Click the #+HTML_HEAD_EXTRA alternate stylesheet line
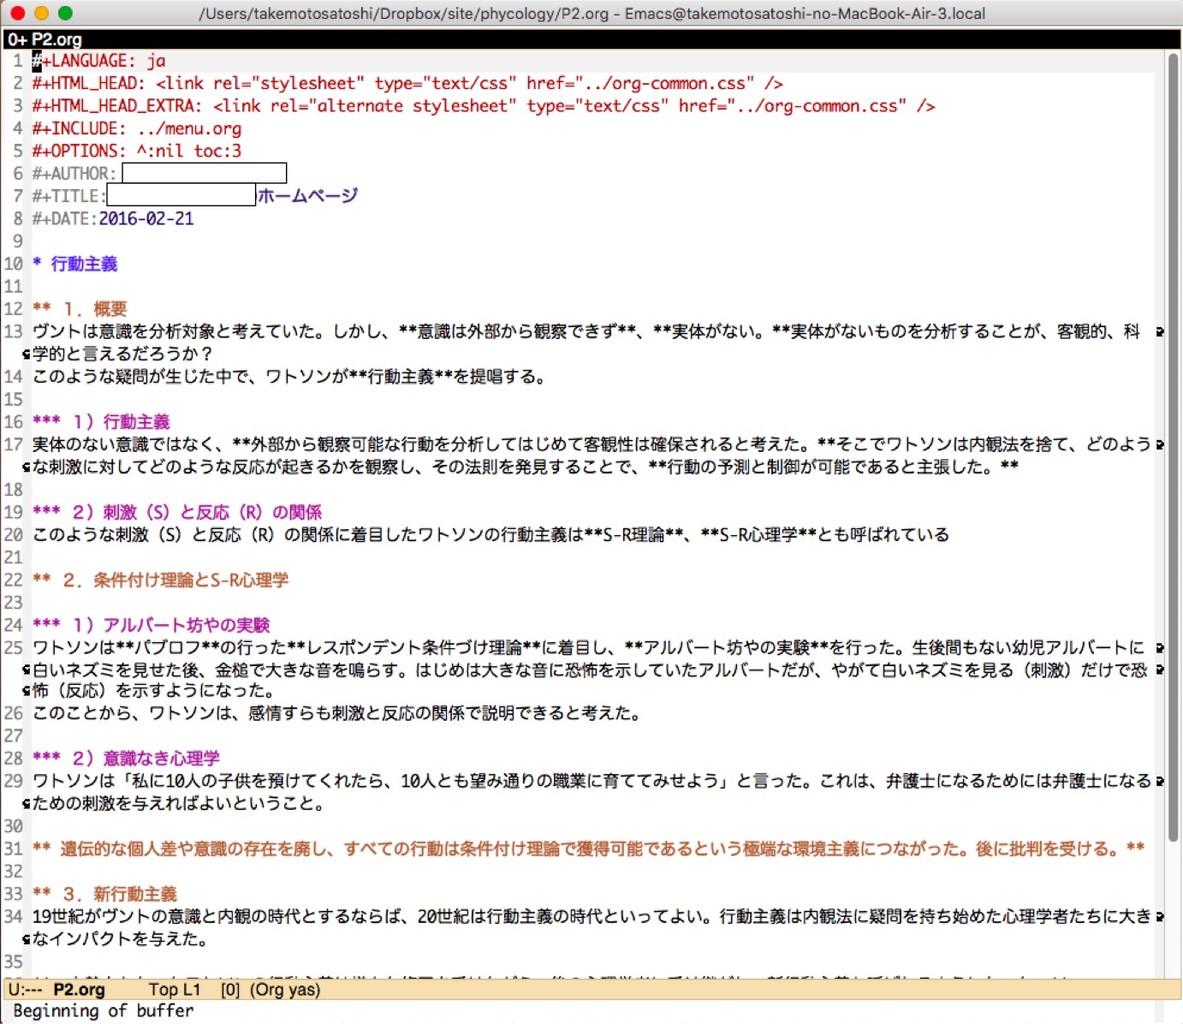Screen dimensions: 1183x1024 click(484, 106)
